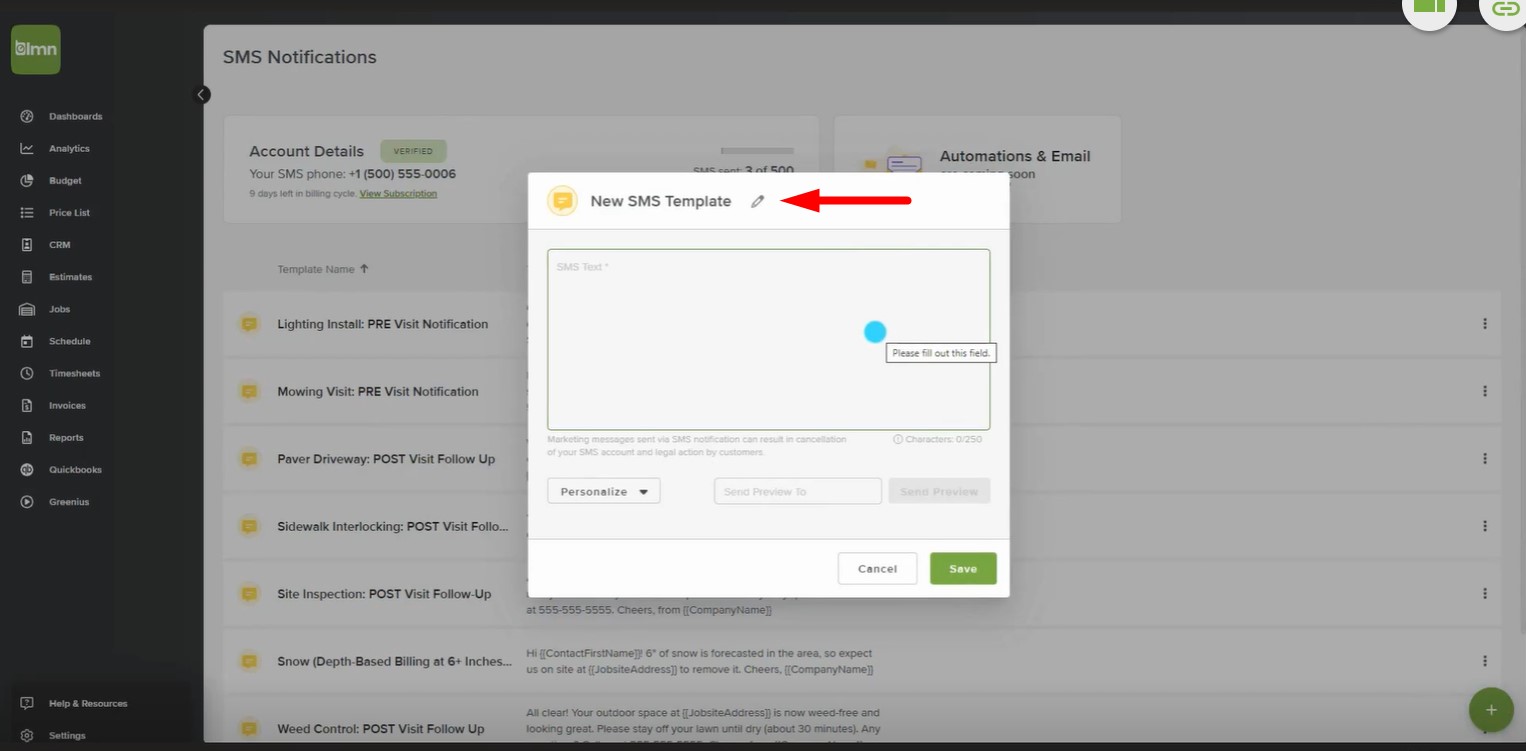Click the Help & Resources icon
The width and height of the screenshot is (1526, 751).
[27, 703]
